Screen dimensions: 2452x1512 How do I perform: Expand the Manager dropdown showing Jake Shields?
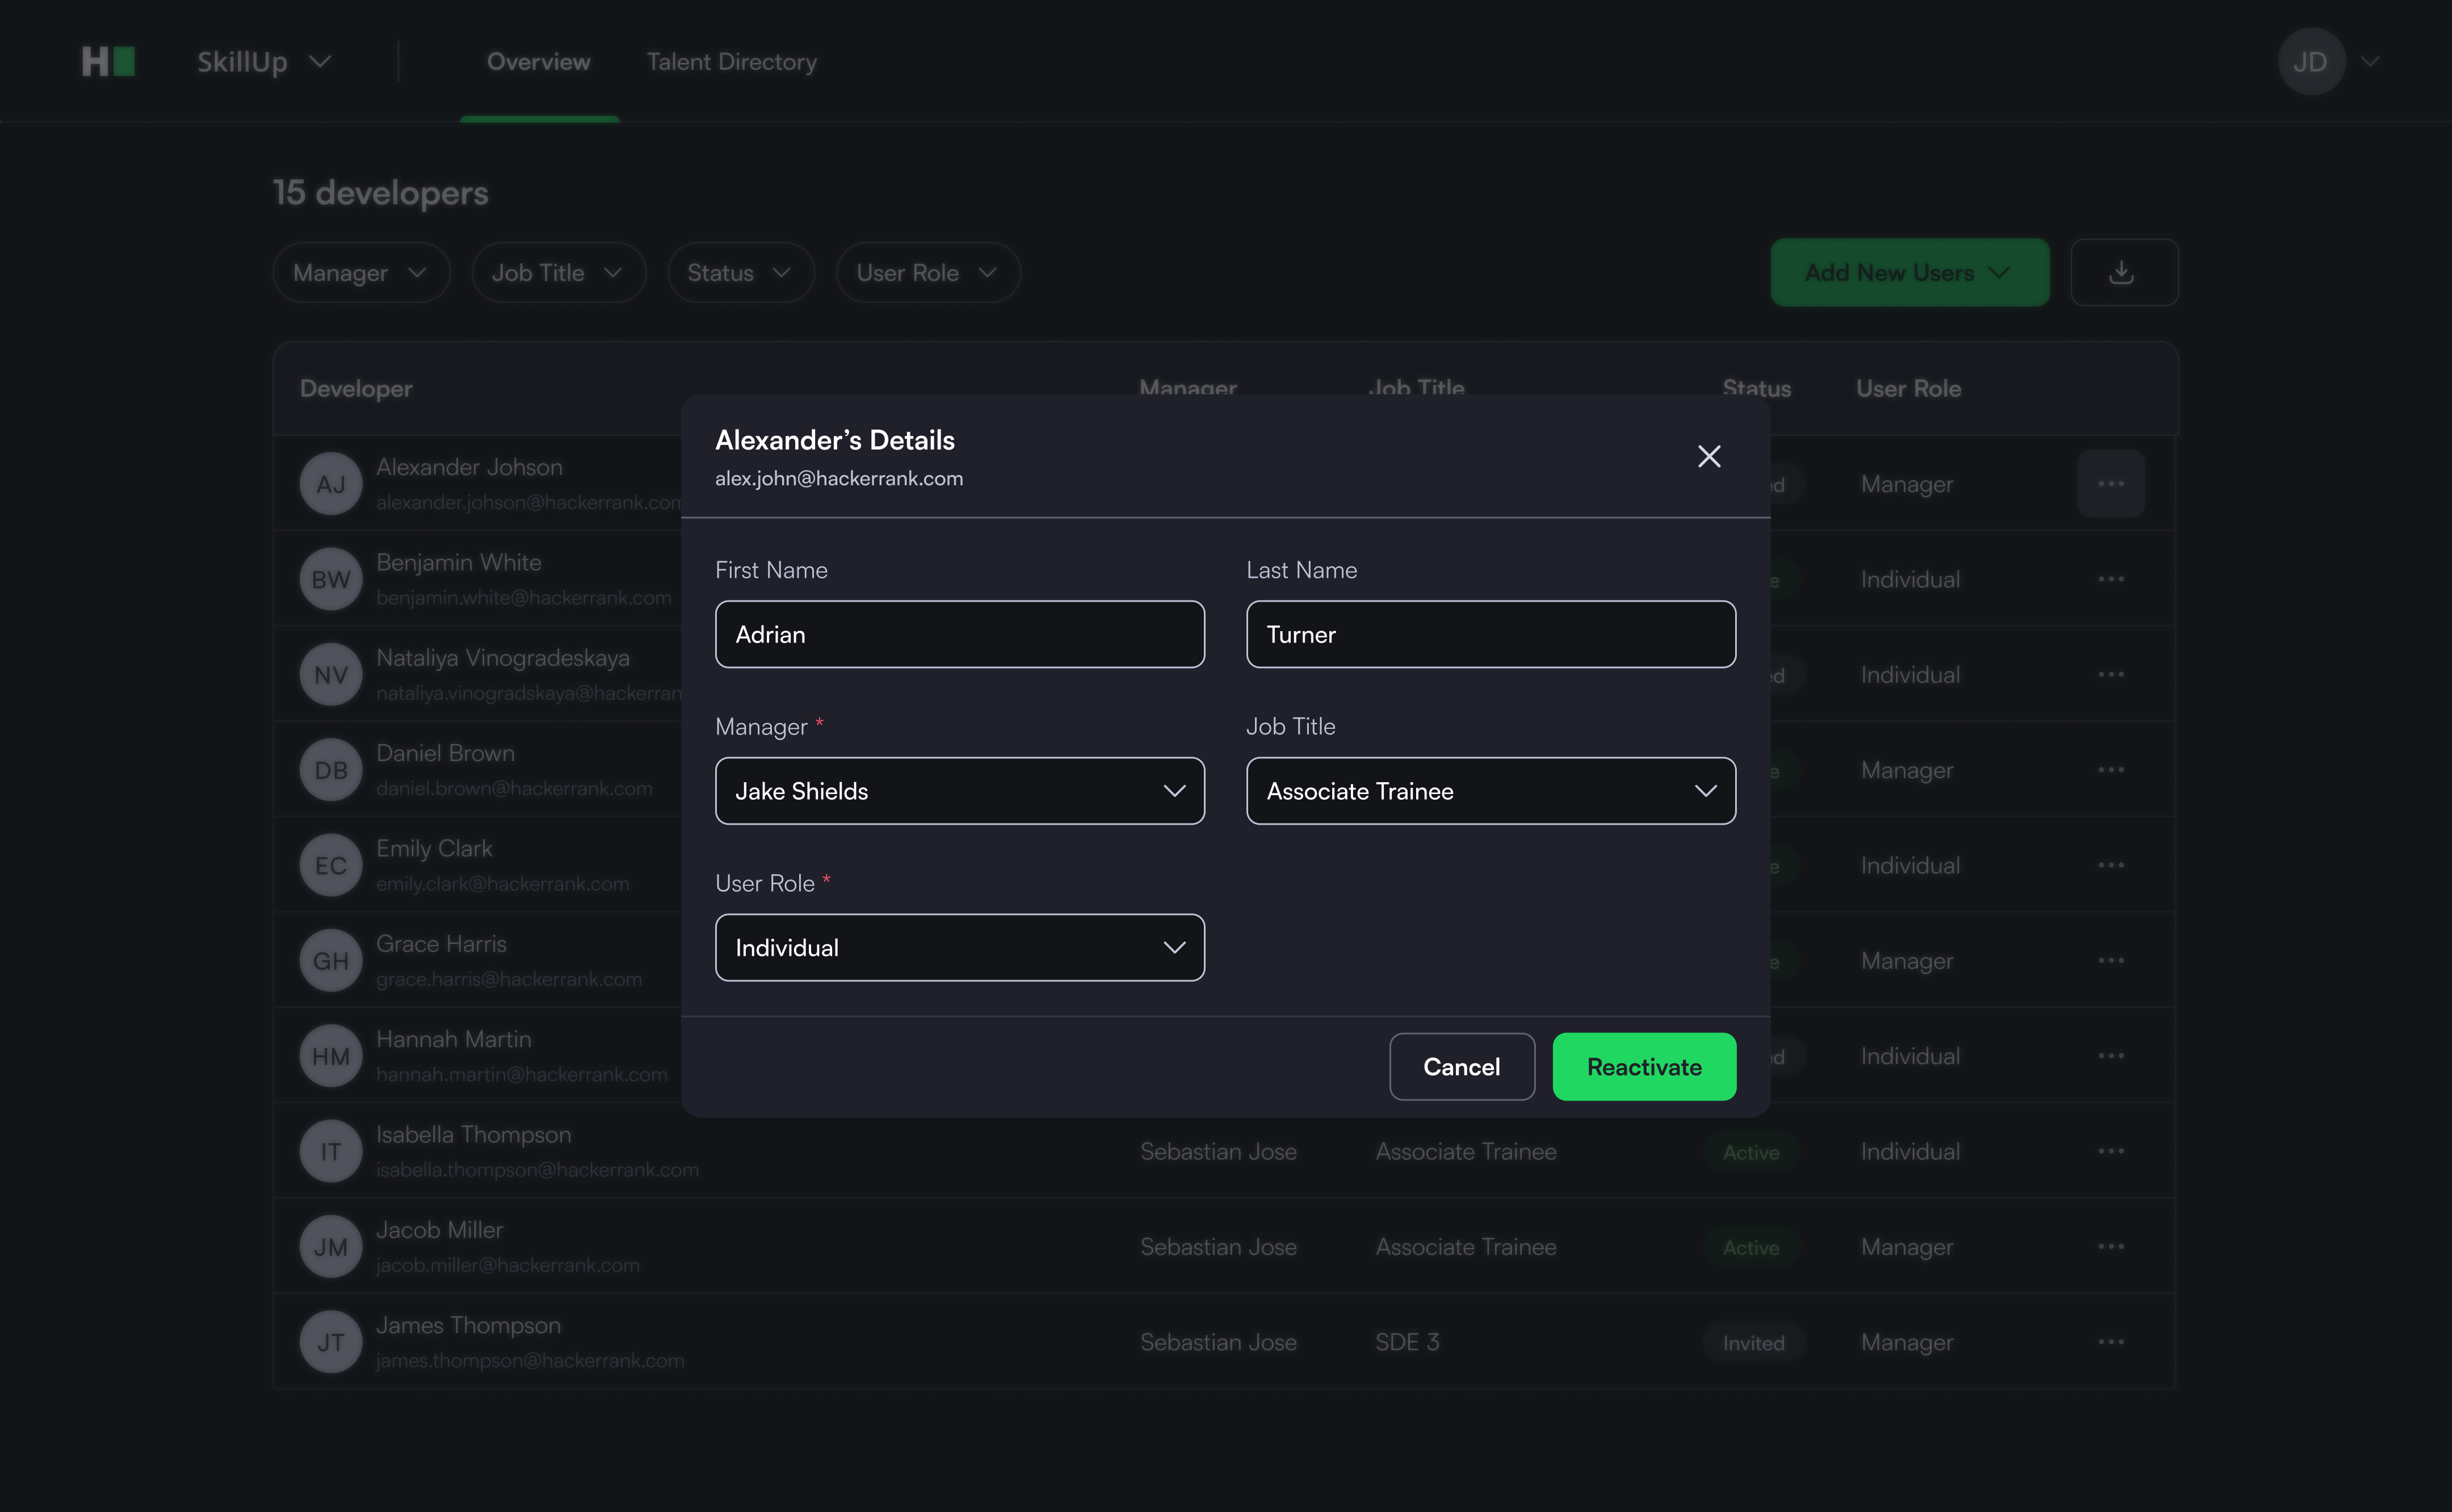959,791
